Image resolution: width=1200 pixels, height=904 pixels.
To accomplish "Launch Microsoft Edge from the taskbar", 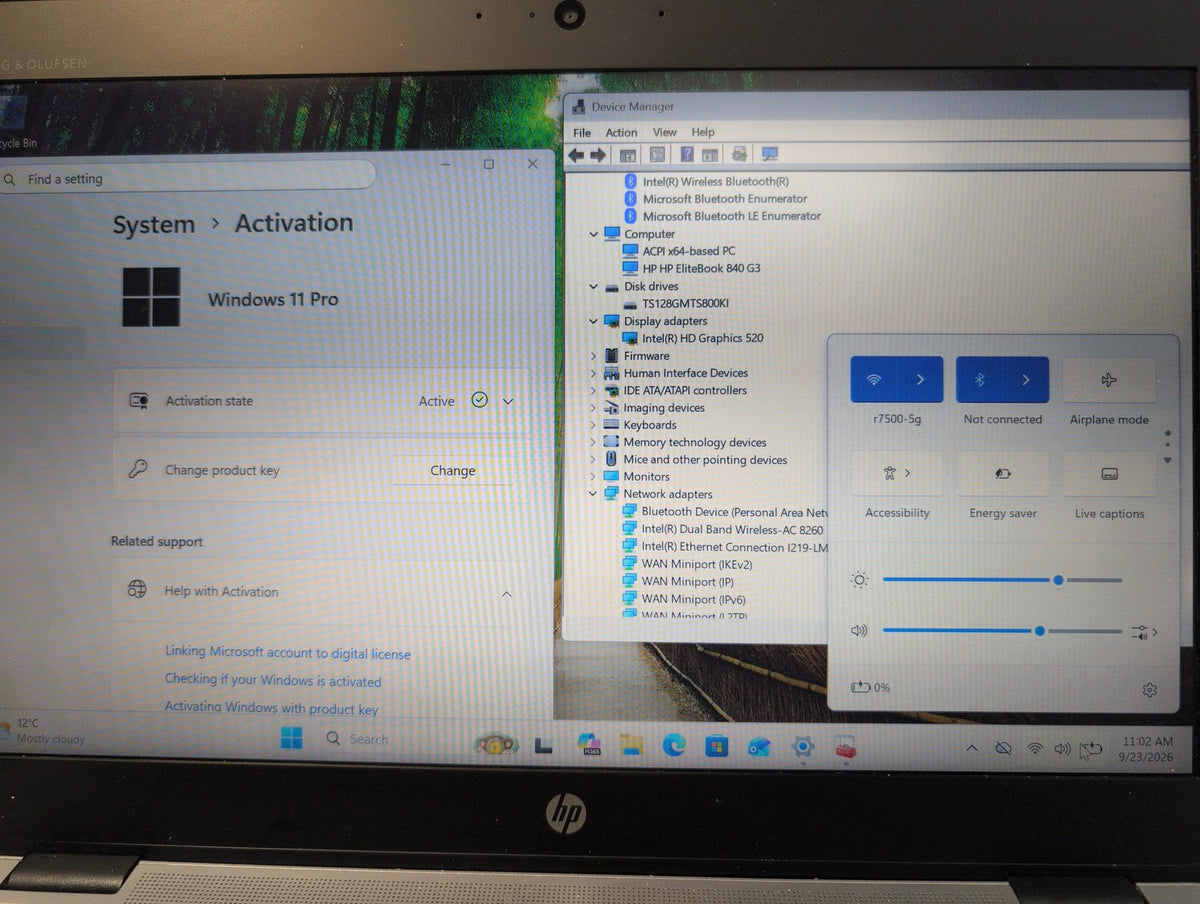I will tap(673, 745).
